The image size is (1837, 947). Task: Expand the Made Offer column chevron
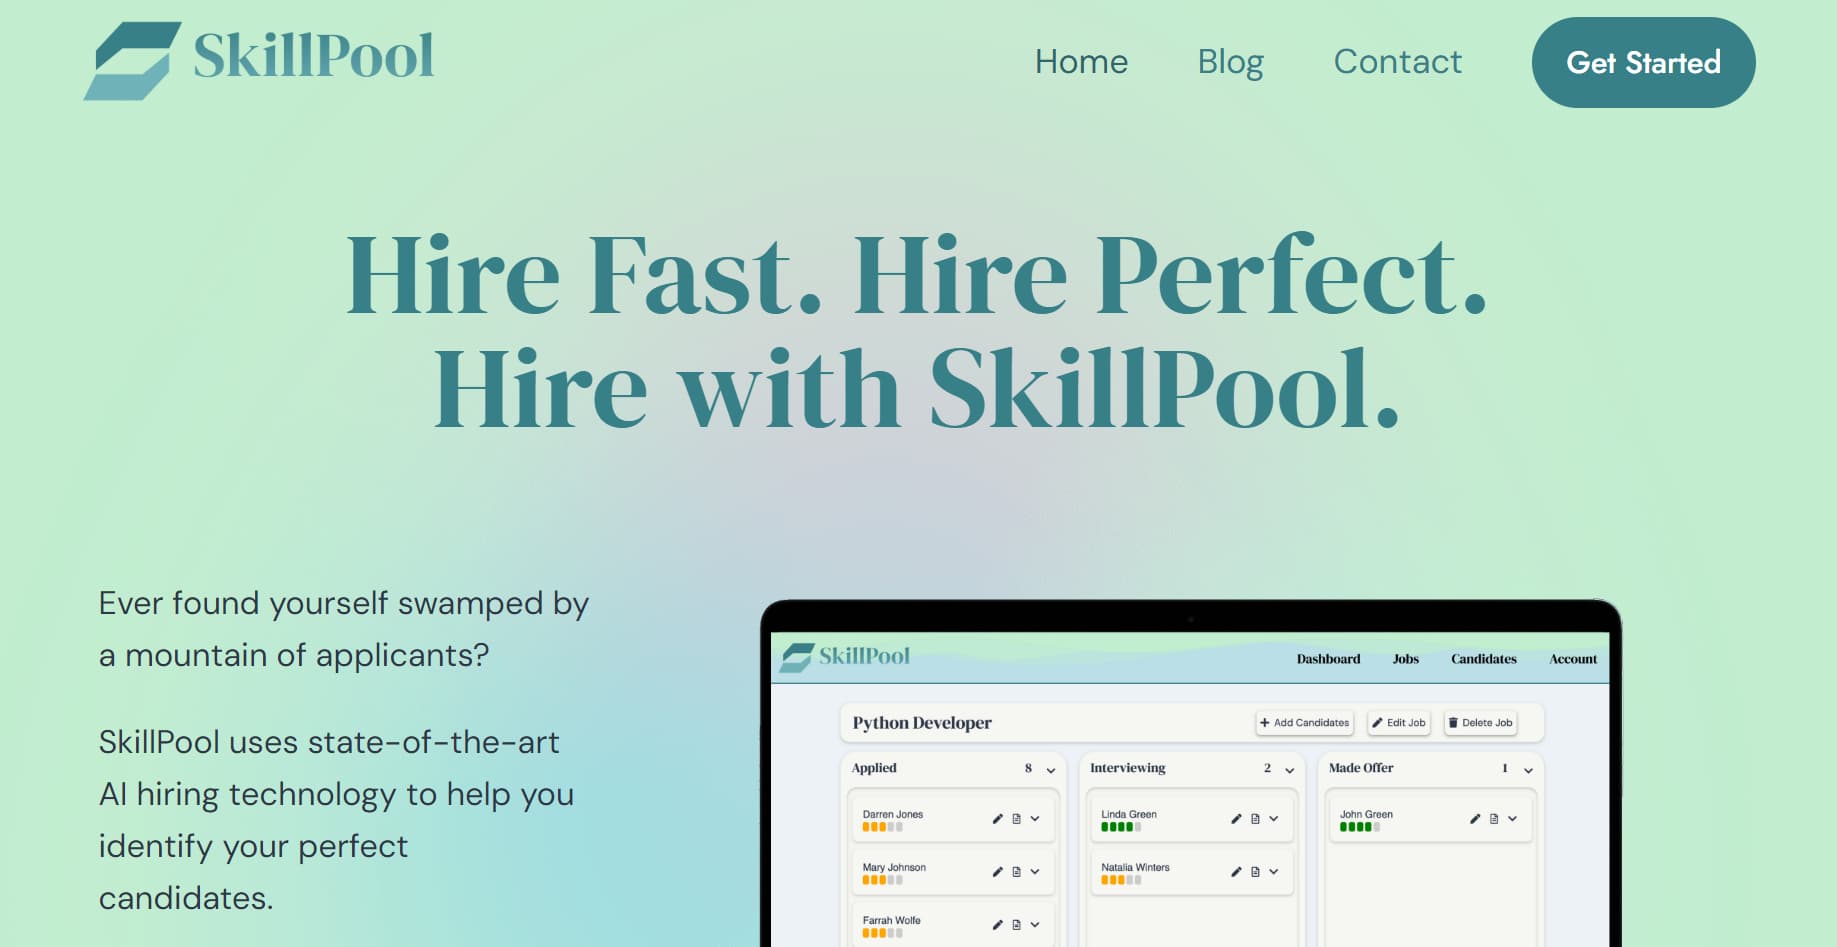(x=1528, y=770)
